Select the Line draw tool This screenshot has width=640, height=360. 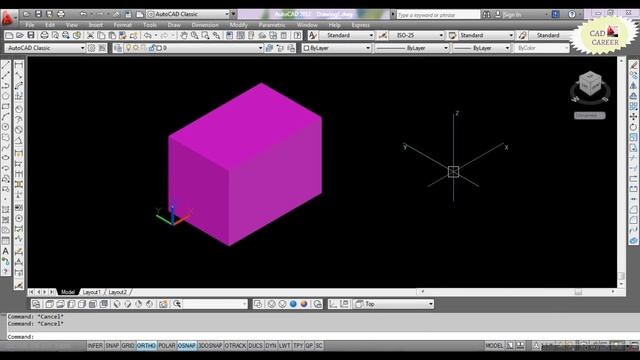(6, 65)
